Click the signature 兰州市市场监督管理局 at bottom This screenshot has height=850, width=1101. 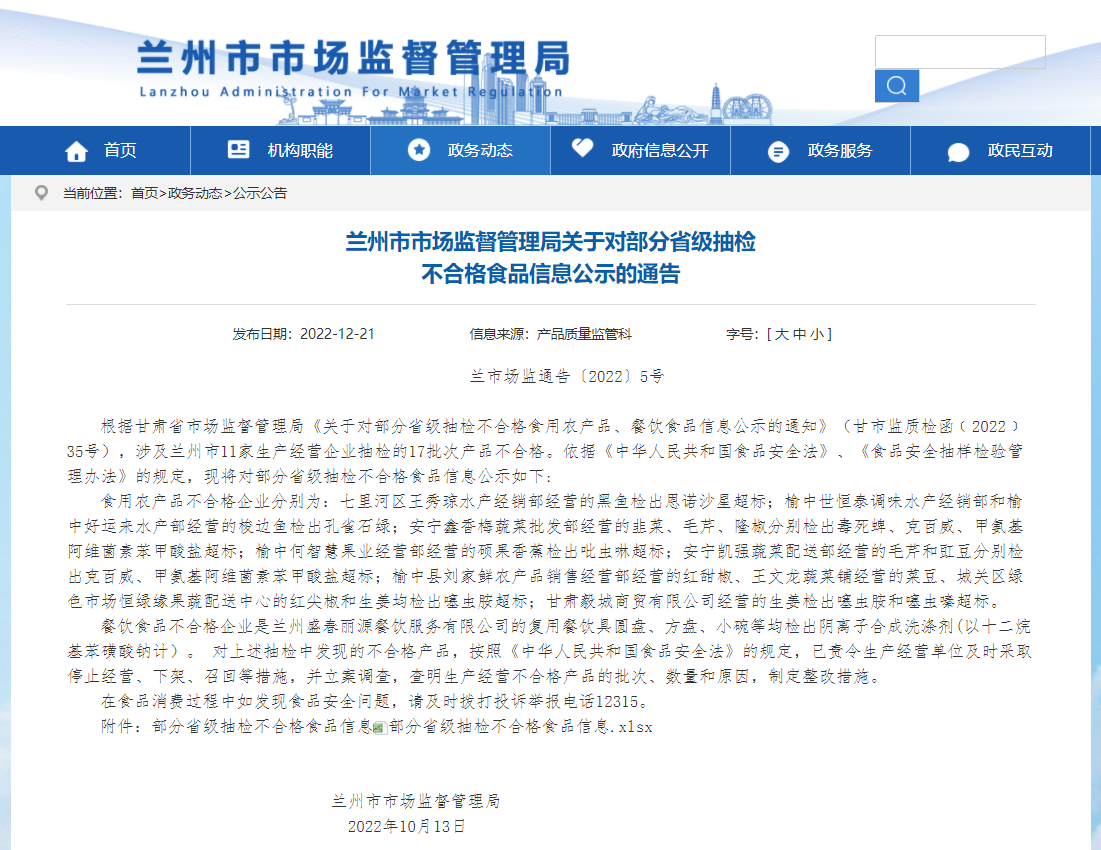(416, 801)
